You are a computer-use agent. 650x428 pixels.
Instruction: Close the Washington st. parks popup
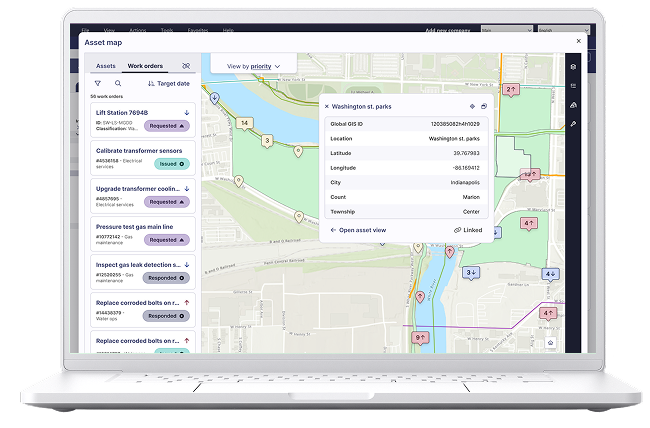[x=327, y=107]
